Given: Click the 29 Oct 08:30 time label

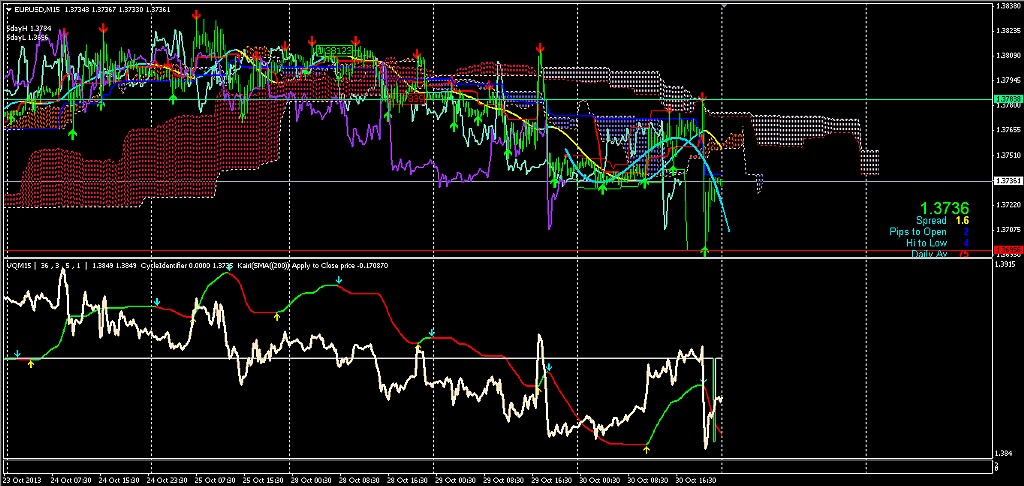Looking at the screenshot, I should [502, 480].
